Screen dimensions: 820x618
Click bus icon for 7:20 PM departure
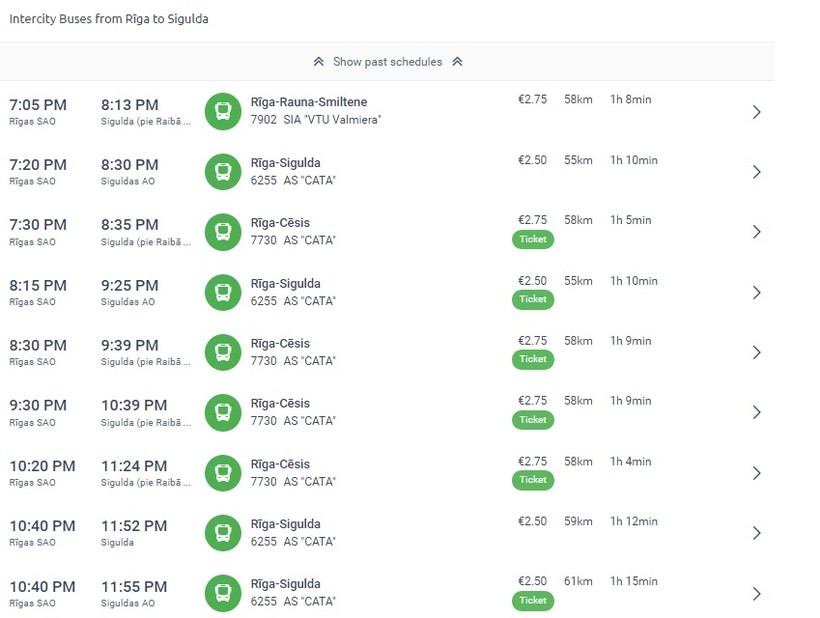coord(223,171)
